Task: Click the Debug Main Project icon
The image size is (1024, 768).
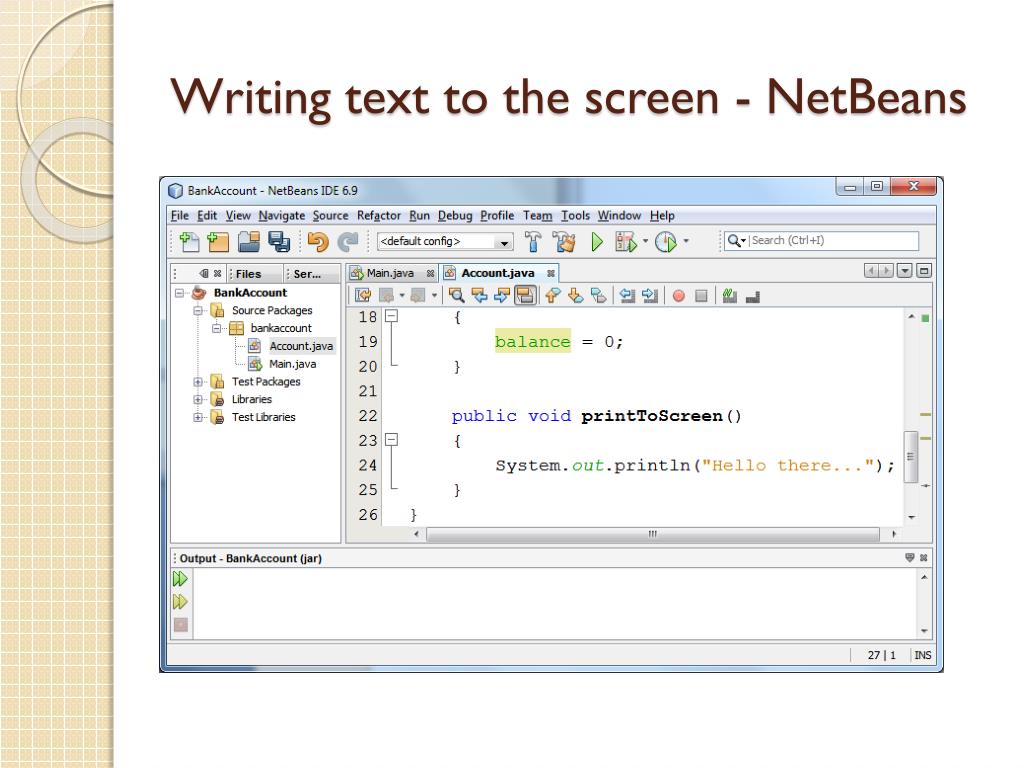Action: pyautogui.click(x=626, y=242)
